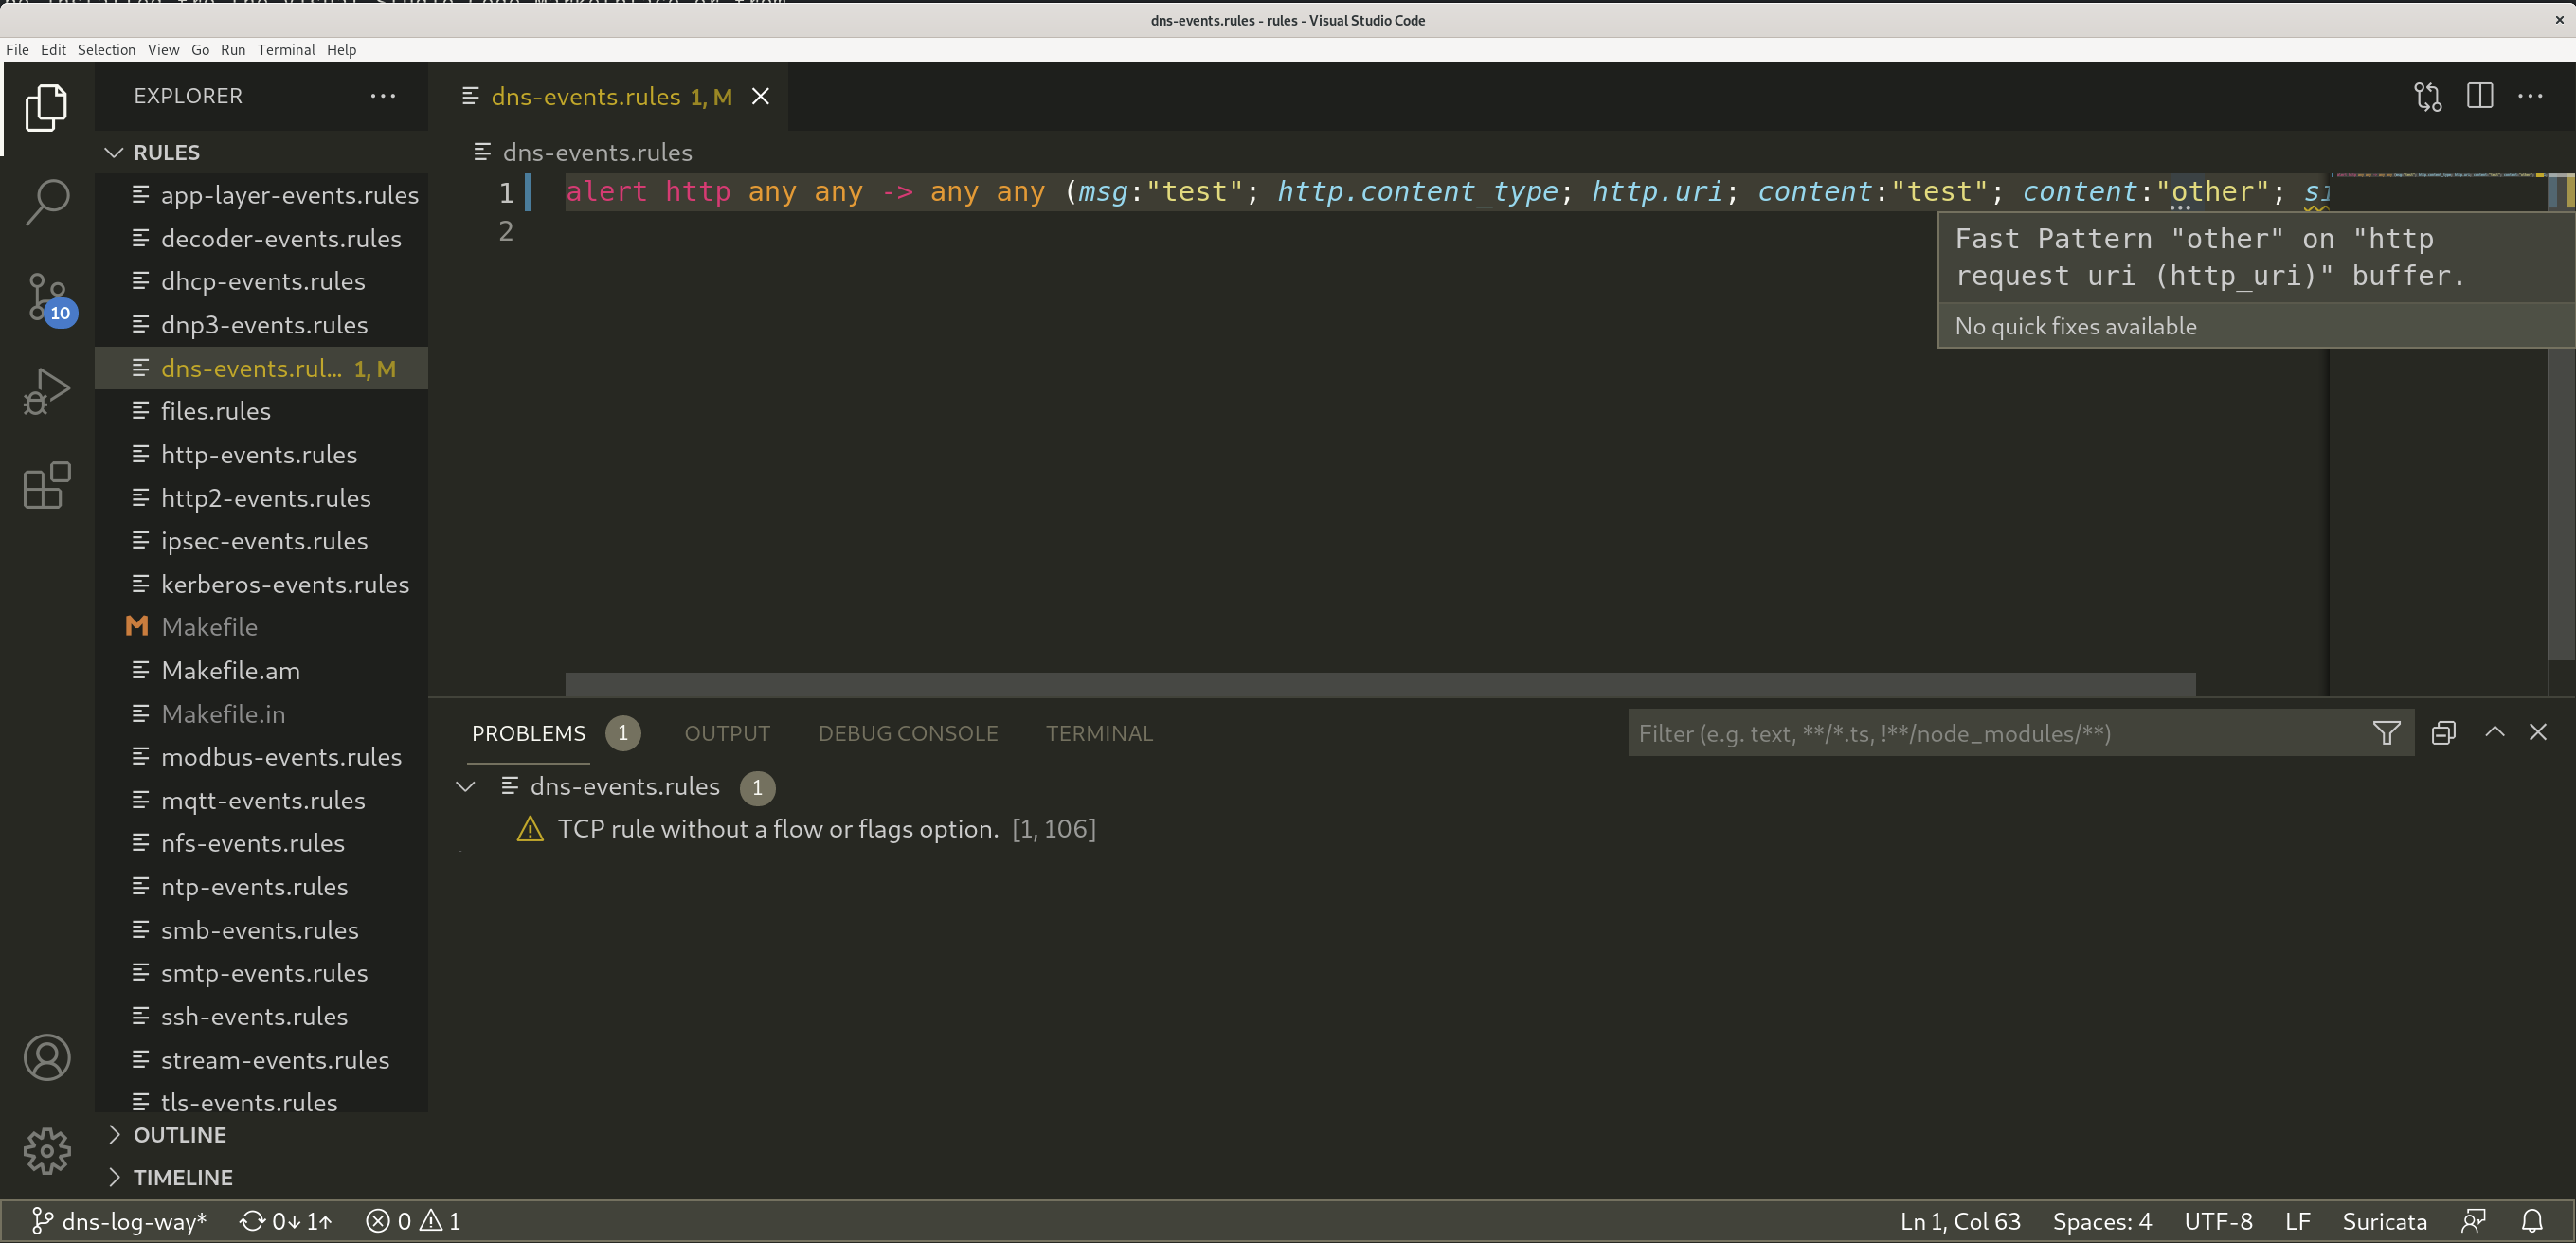The width and height of the screenshot is (2576, 1243).
Task: Switch to the TERMINAL panel tab
Action: (1098, 733)
